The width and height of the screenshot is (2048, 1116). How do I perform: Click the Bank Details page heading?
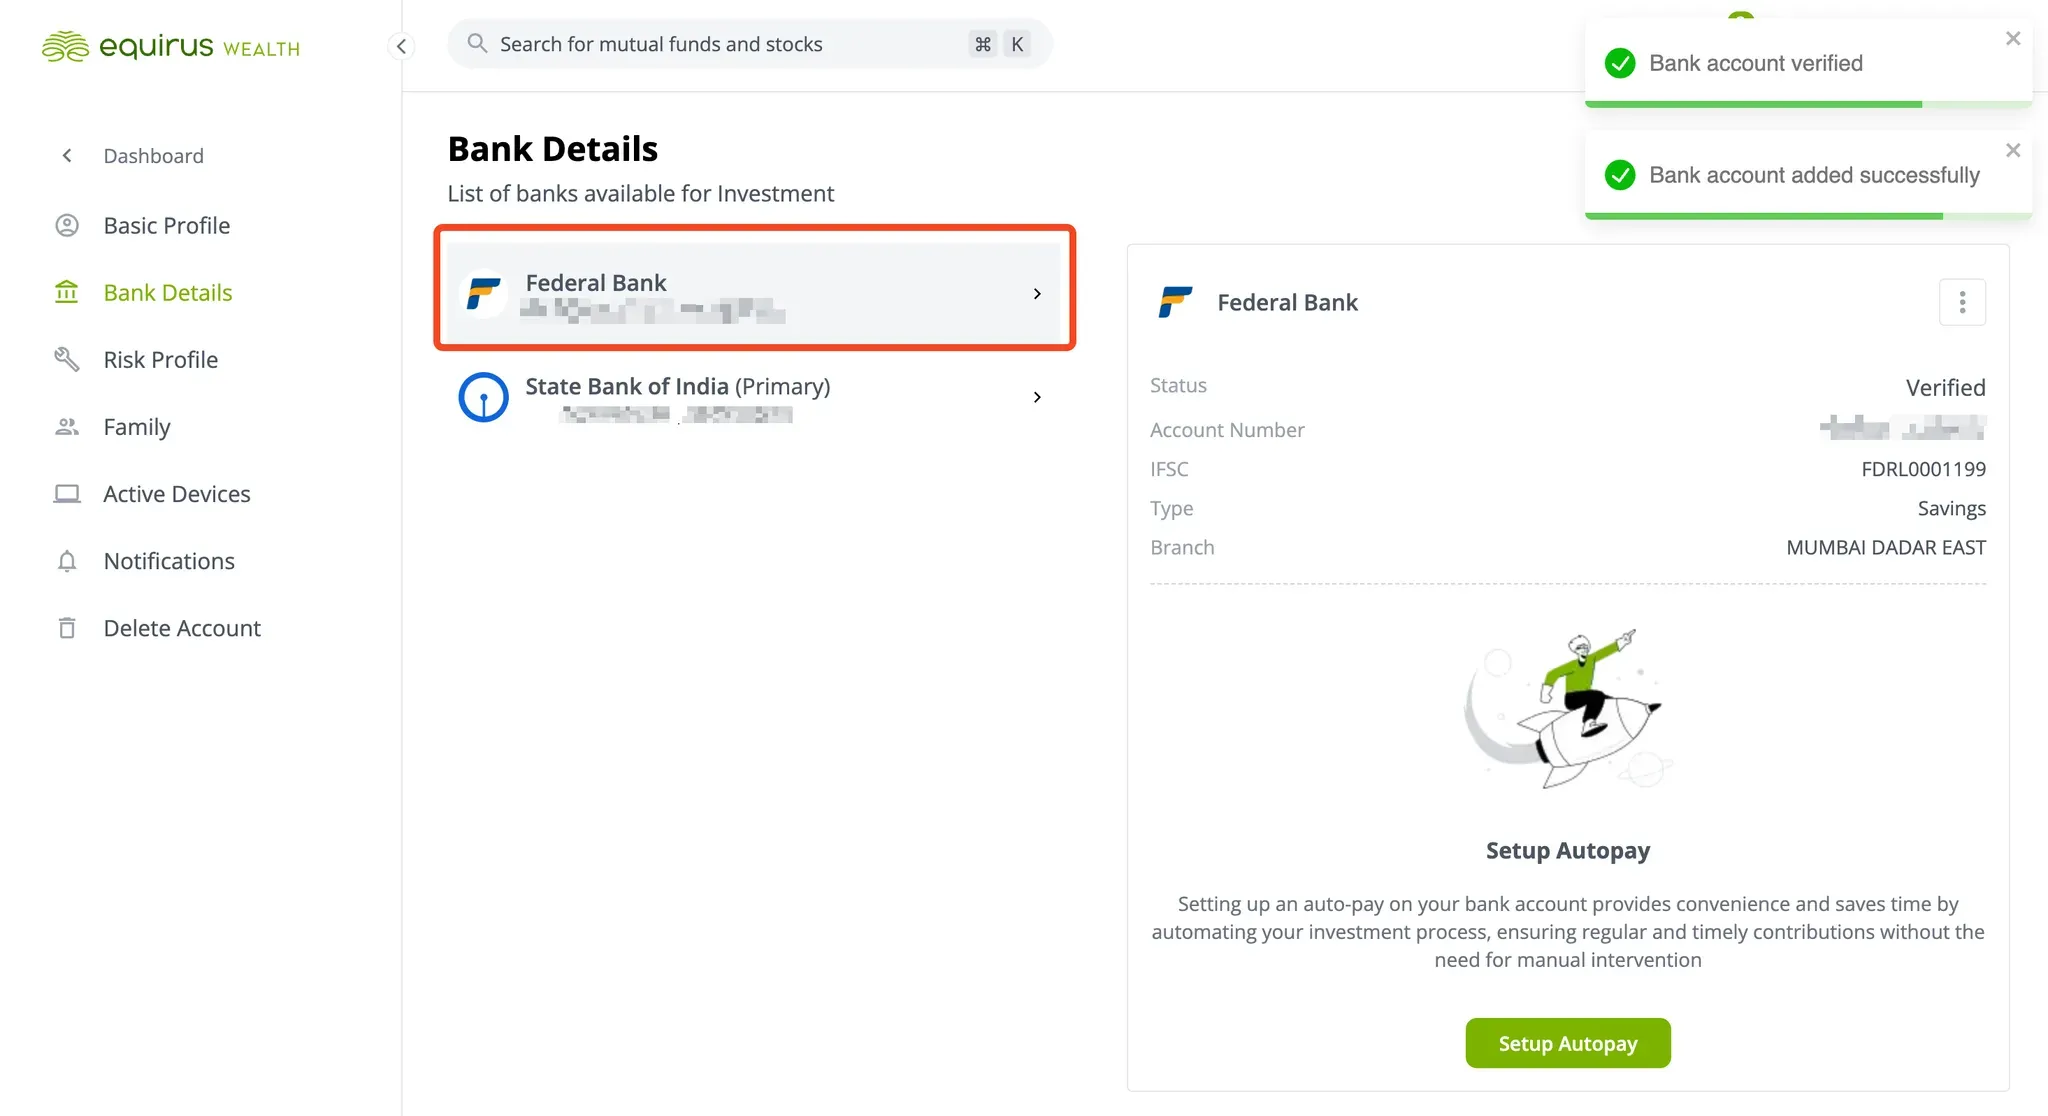tap(553, 149)
